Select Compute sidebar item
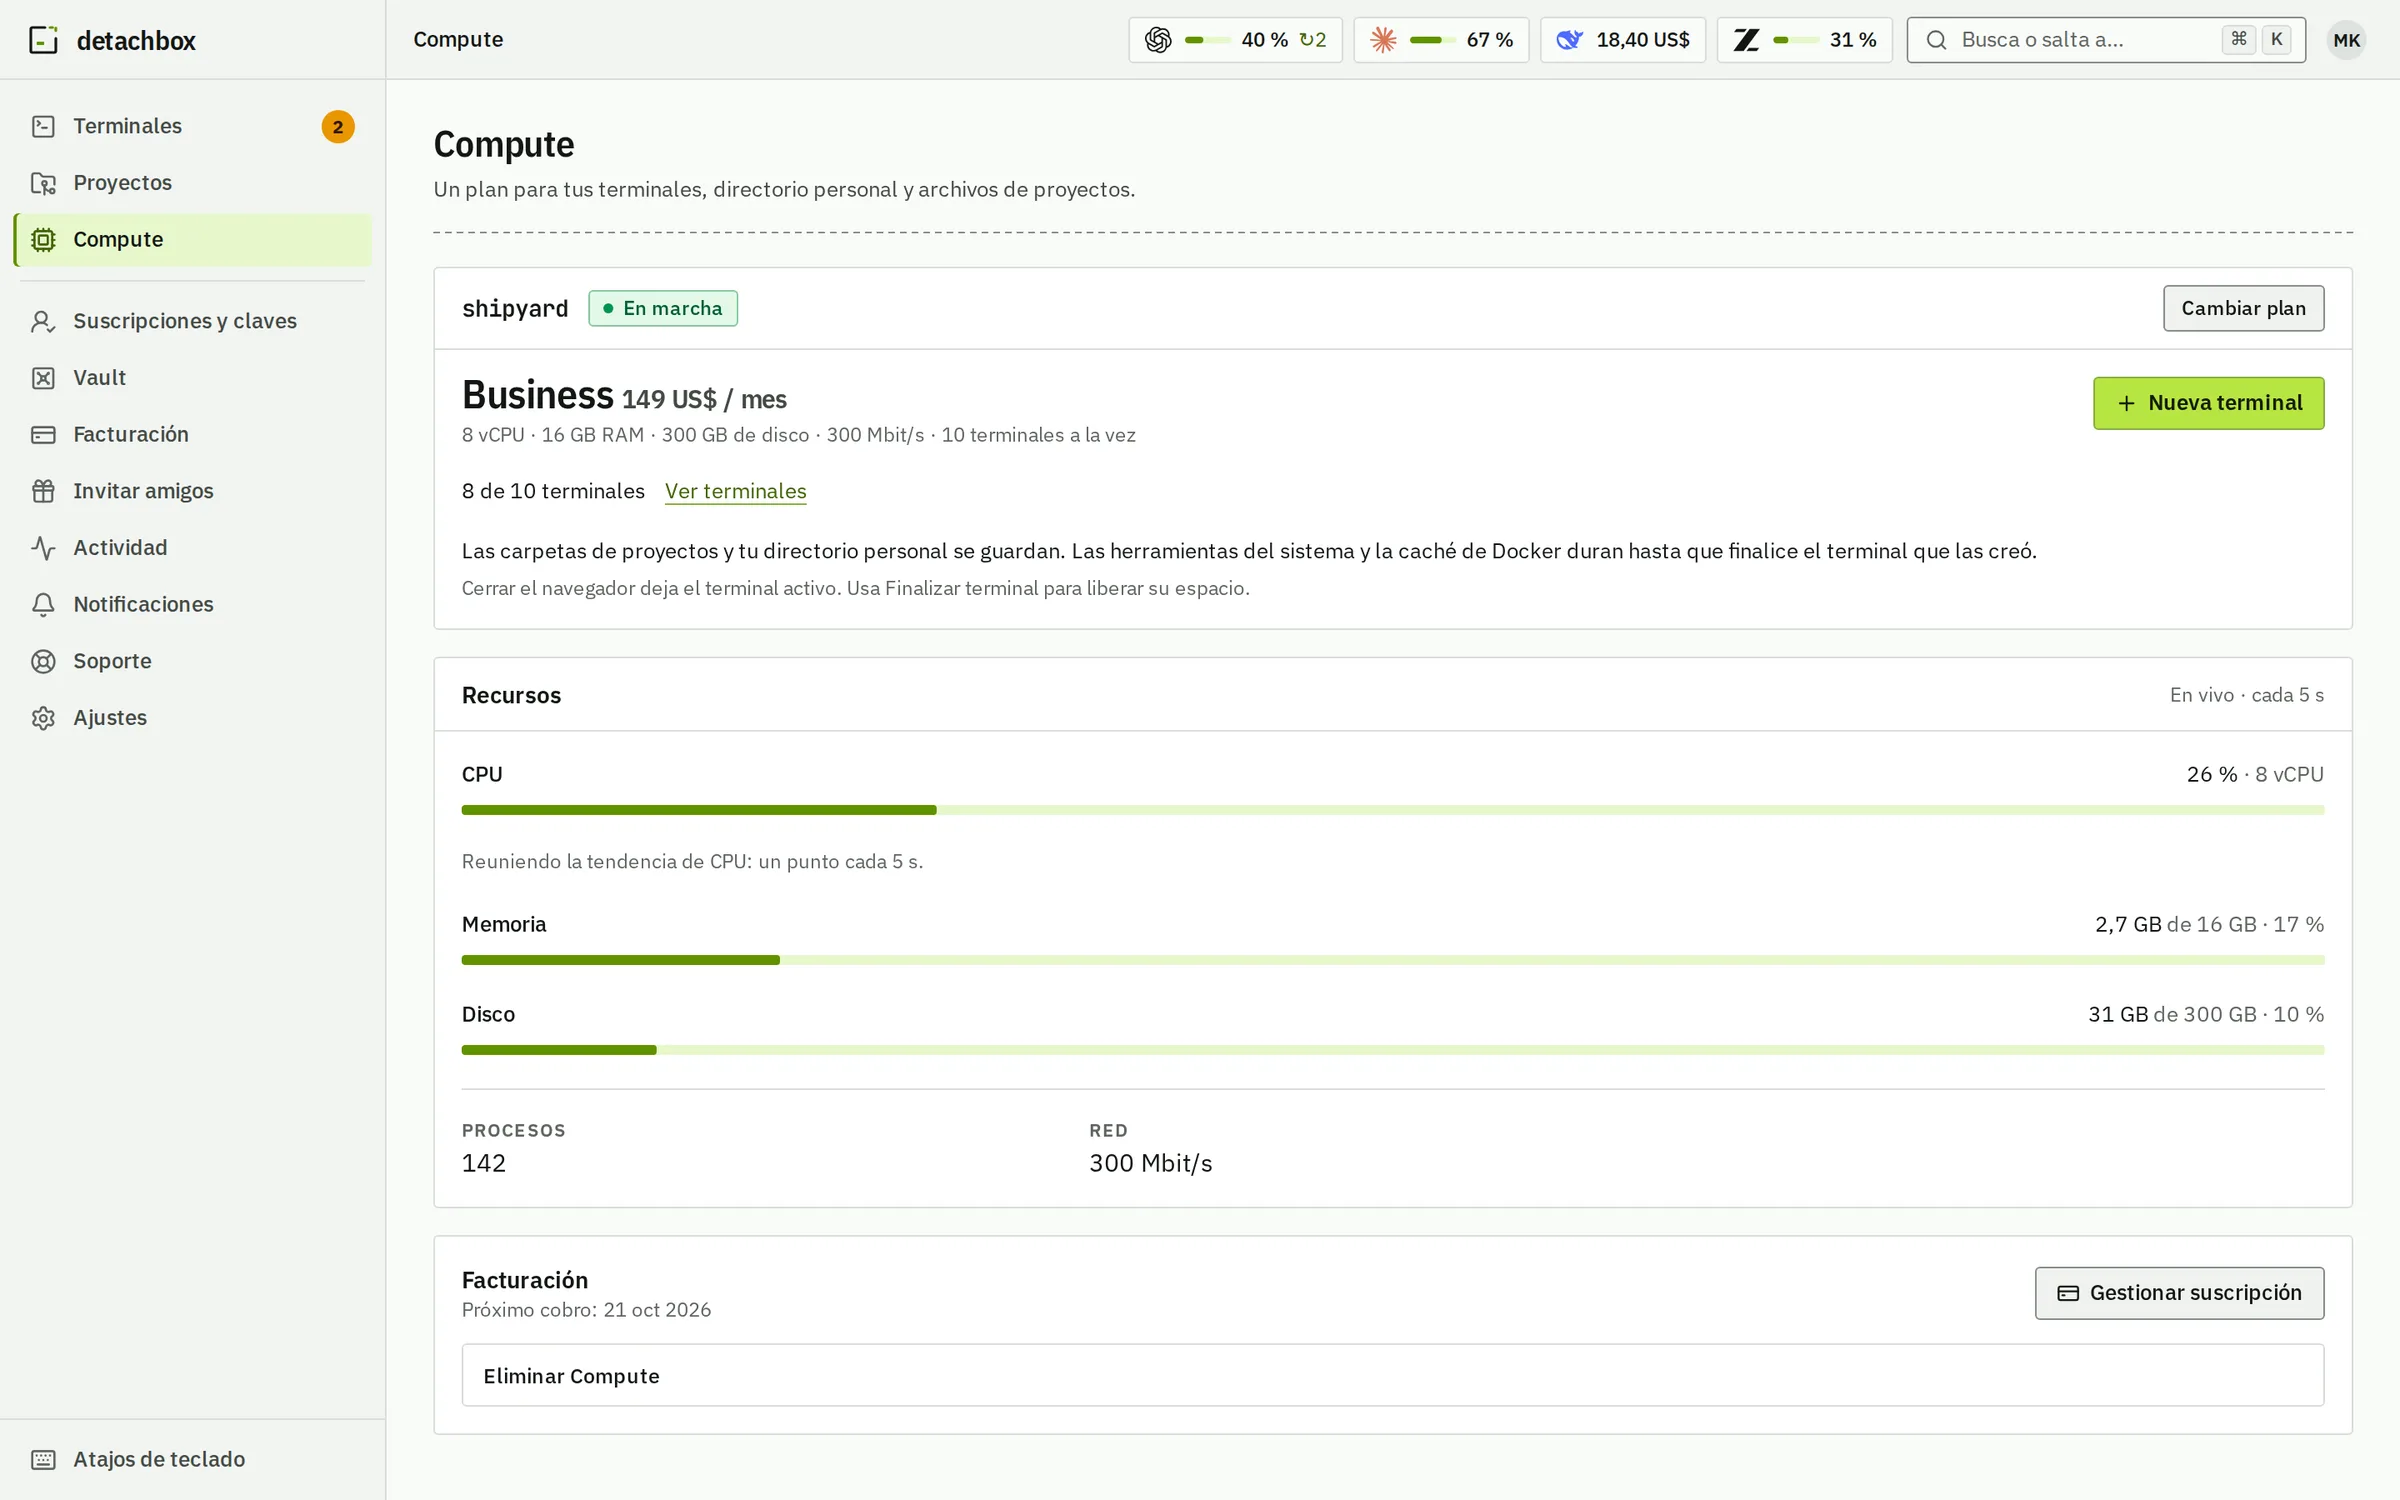The width and height of the screenshot is (2400, 1500). 193,240
